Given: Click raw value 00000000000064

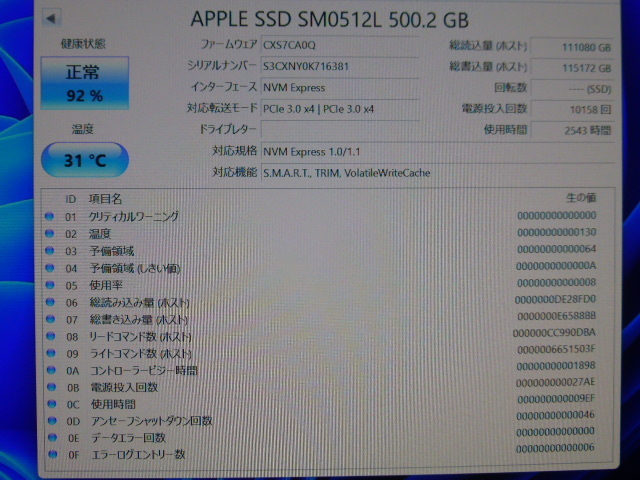Looking at the screenshot, I should (556, 249).
